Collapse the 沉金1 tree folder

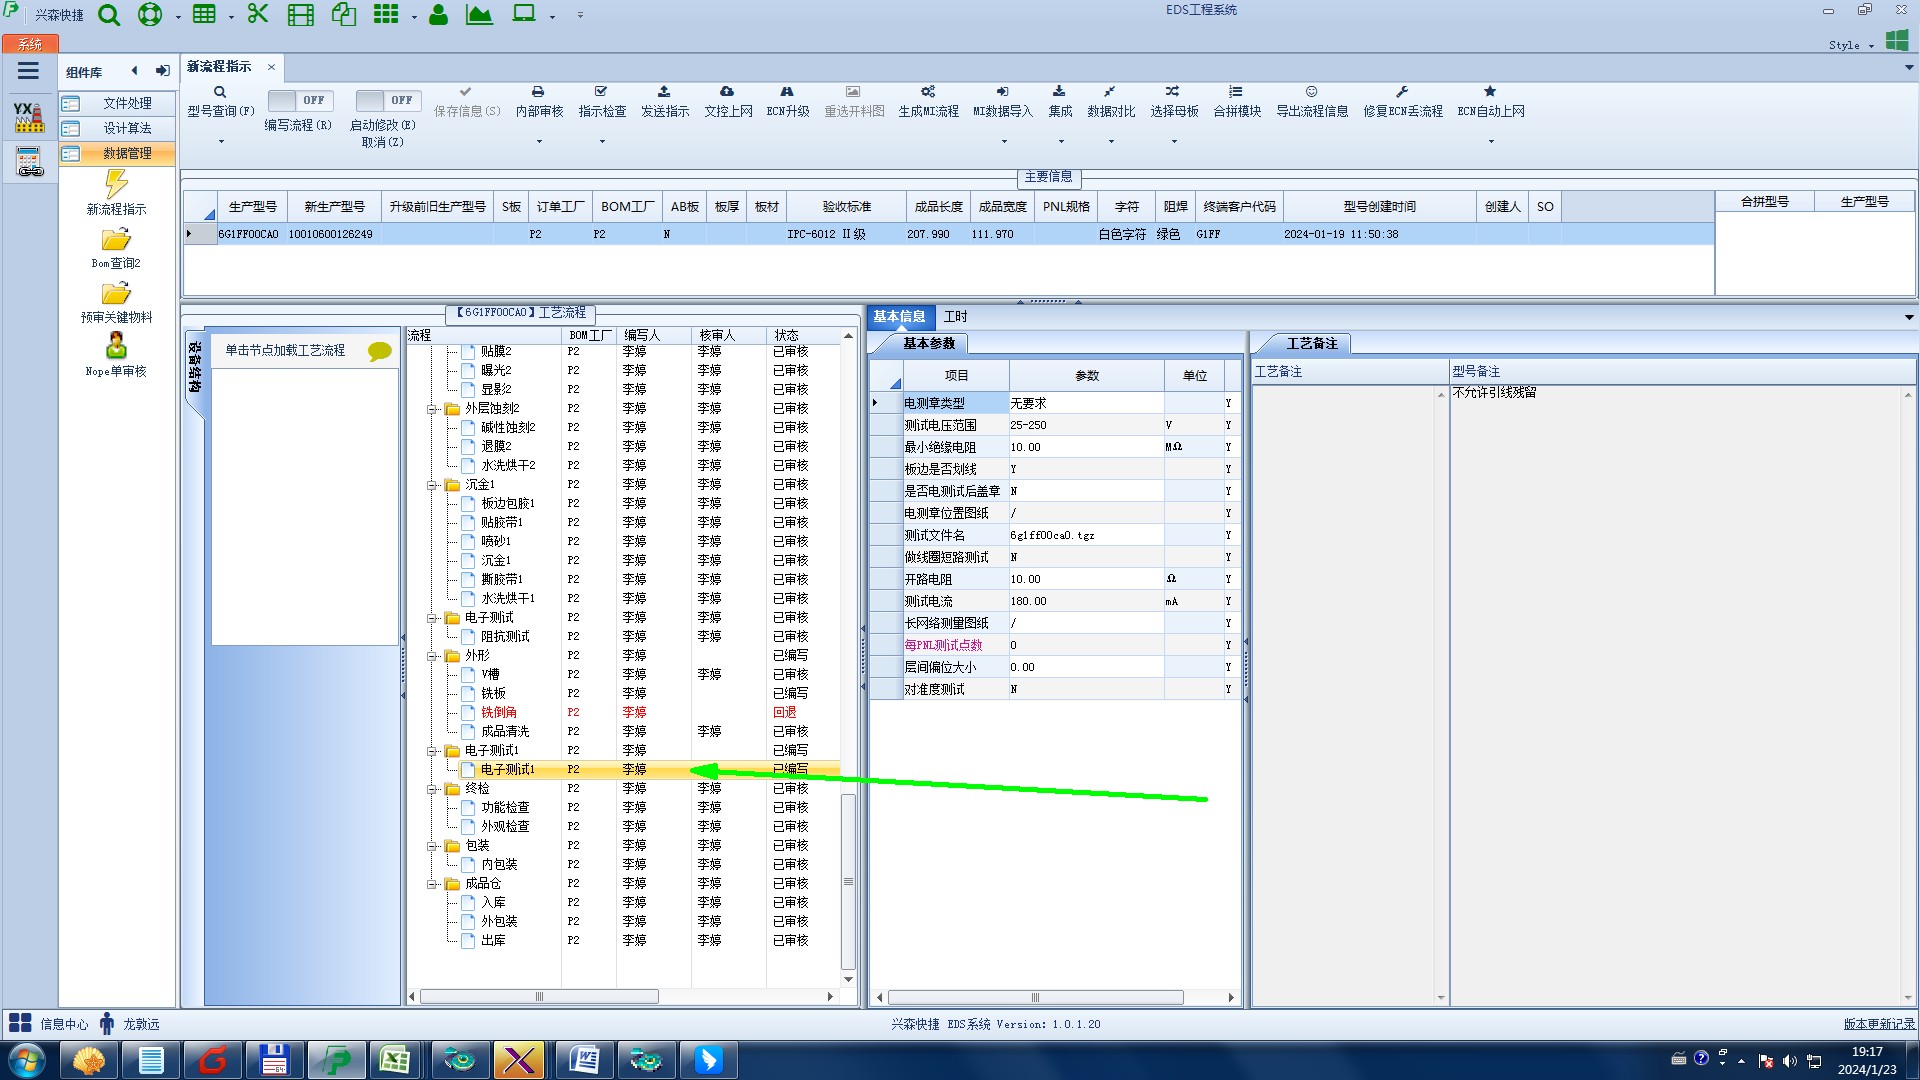point(432,485)
